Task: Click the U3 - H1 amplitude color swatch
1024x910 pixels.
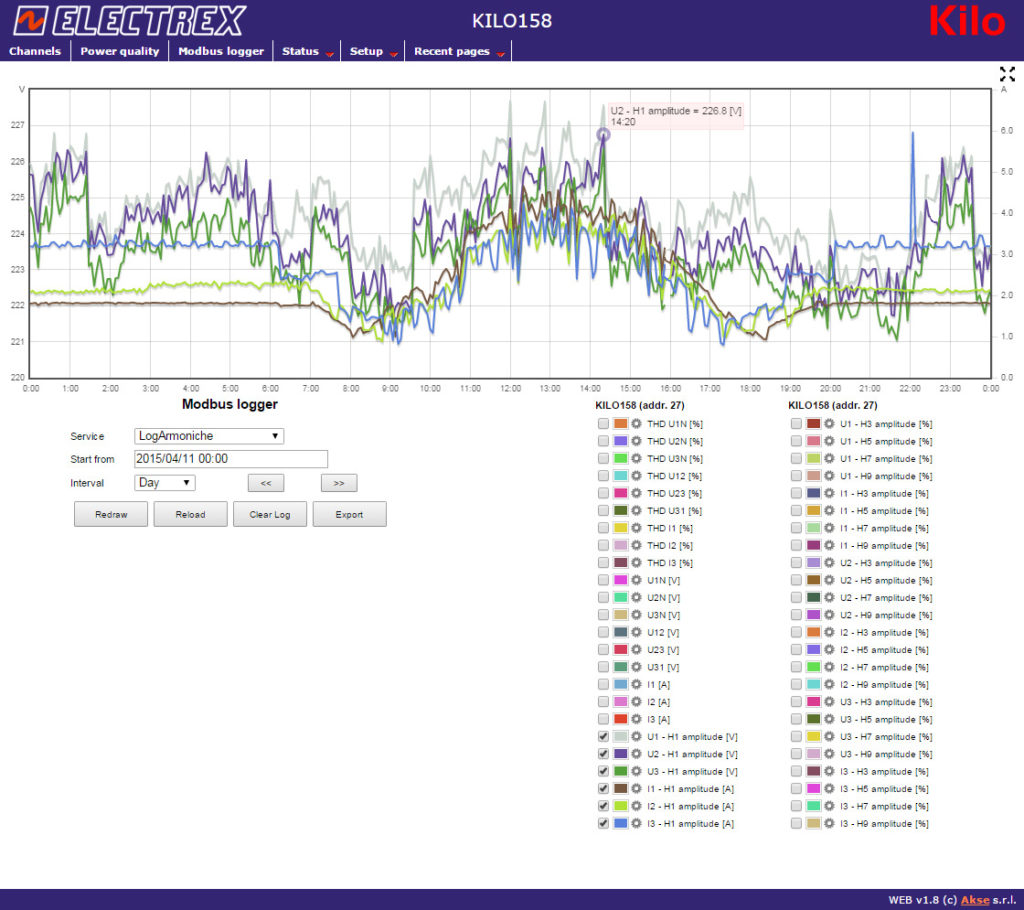Action: (620, 771)
